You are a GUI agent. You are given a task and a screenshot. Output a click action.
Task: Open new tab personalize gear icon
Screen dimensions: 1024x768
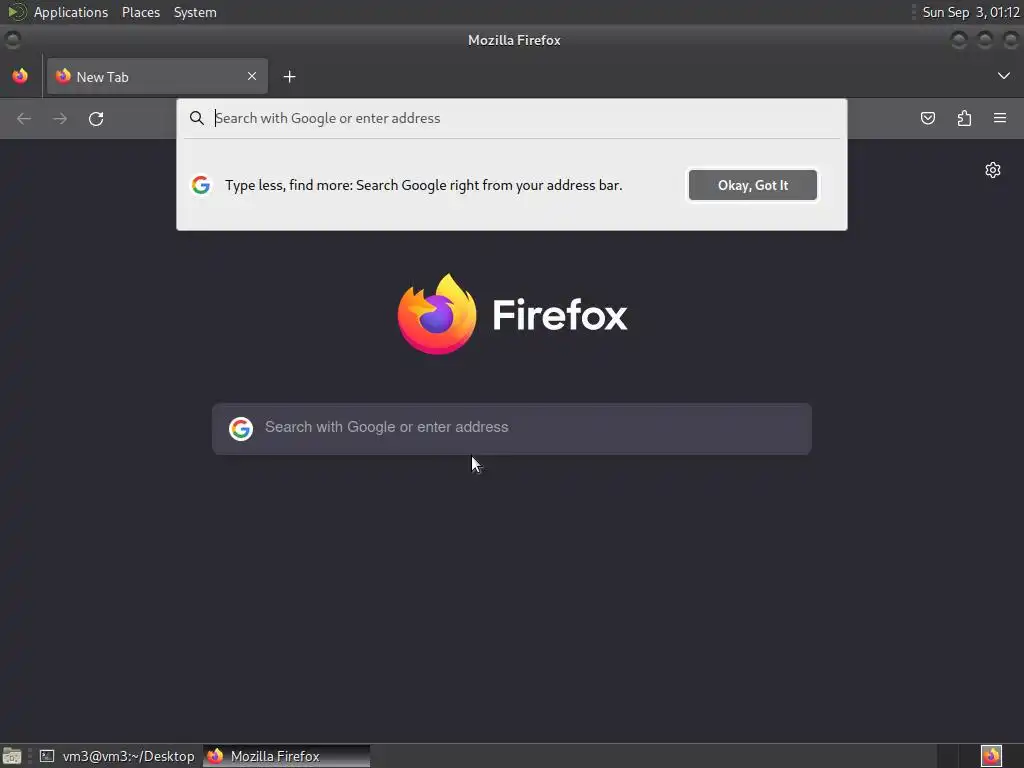[993, 170]
